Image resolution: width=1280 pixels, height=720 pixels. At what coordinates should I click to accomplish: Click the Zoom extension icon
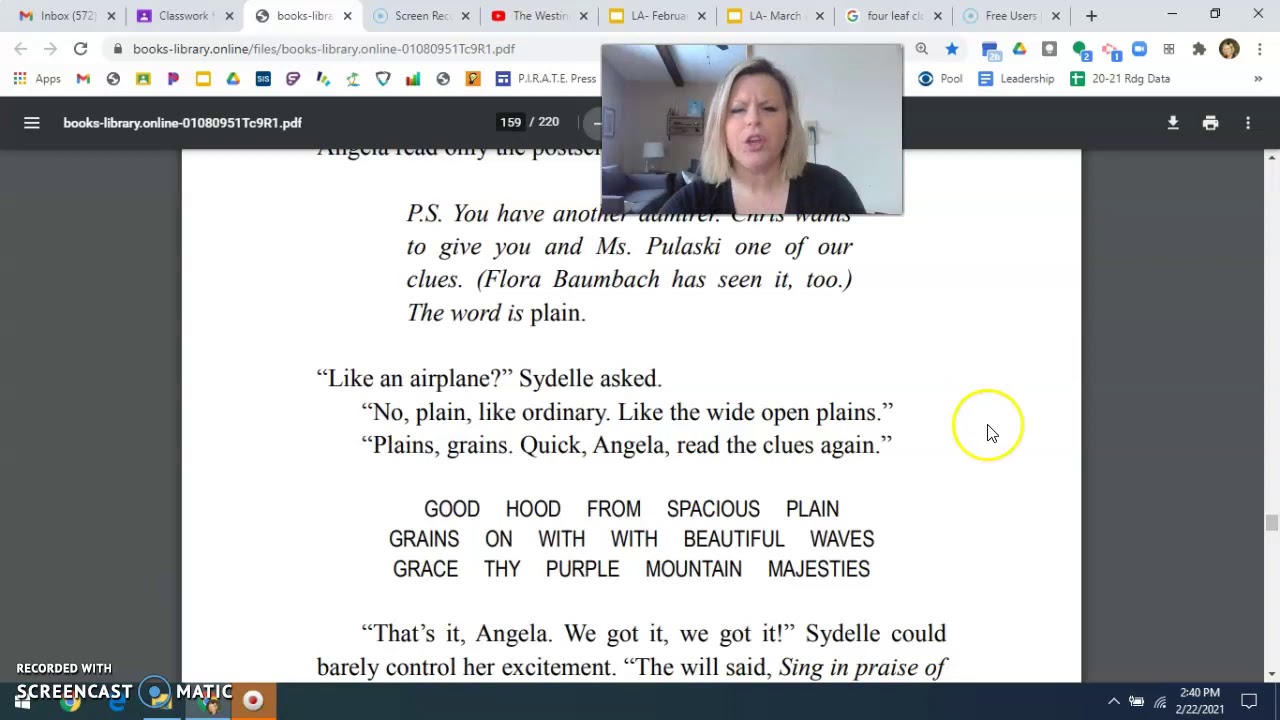tap(1139, 49)
